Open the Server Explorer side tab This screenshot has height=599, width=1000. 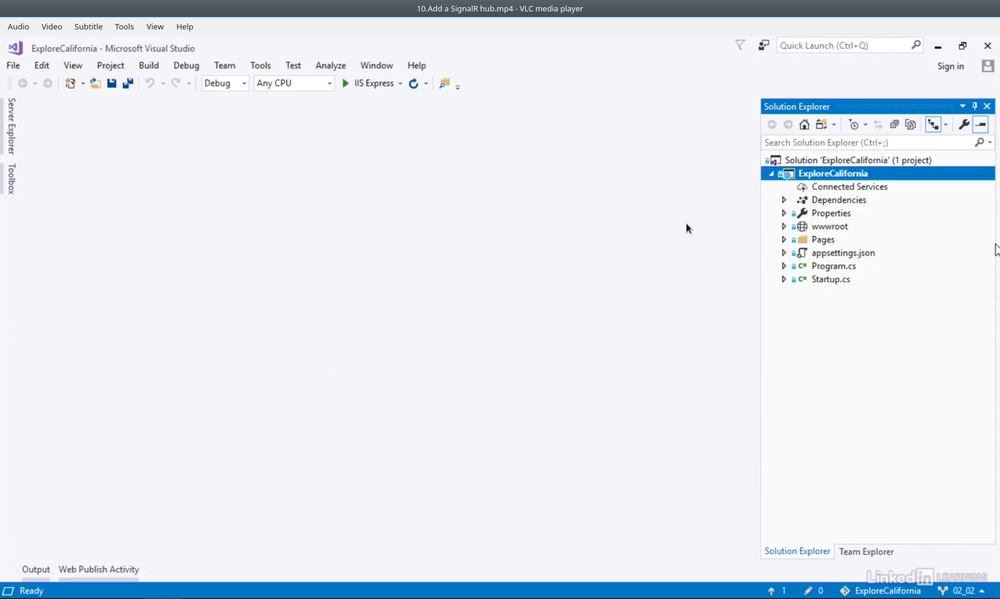point(11,126)
